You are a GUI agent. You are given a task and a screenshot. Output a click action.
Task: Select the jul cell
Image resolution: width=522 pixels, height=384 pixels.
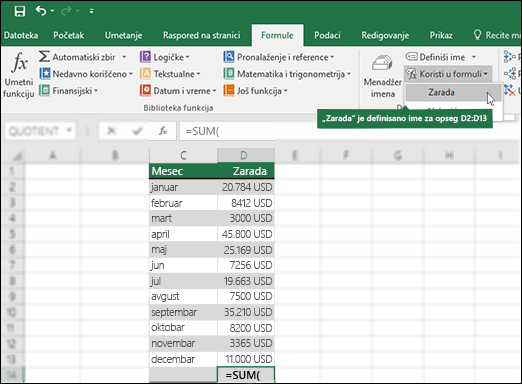183,281
